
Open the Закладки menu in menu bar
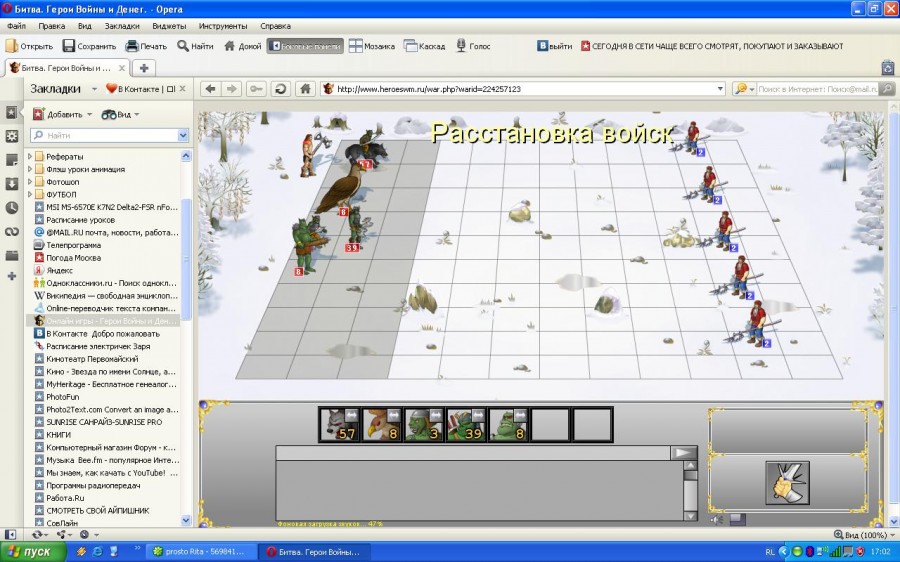coord(122,26)
